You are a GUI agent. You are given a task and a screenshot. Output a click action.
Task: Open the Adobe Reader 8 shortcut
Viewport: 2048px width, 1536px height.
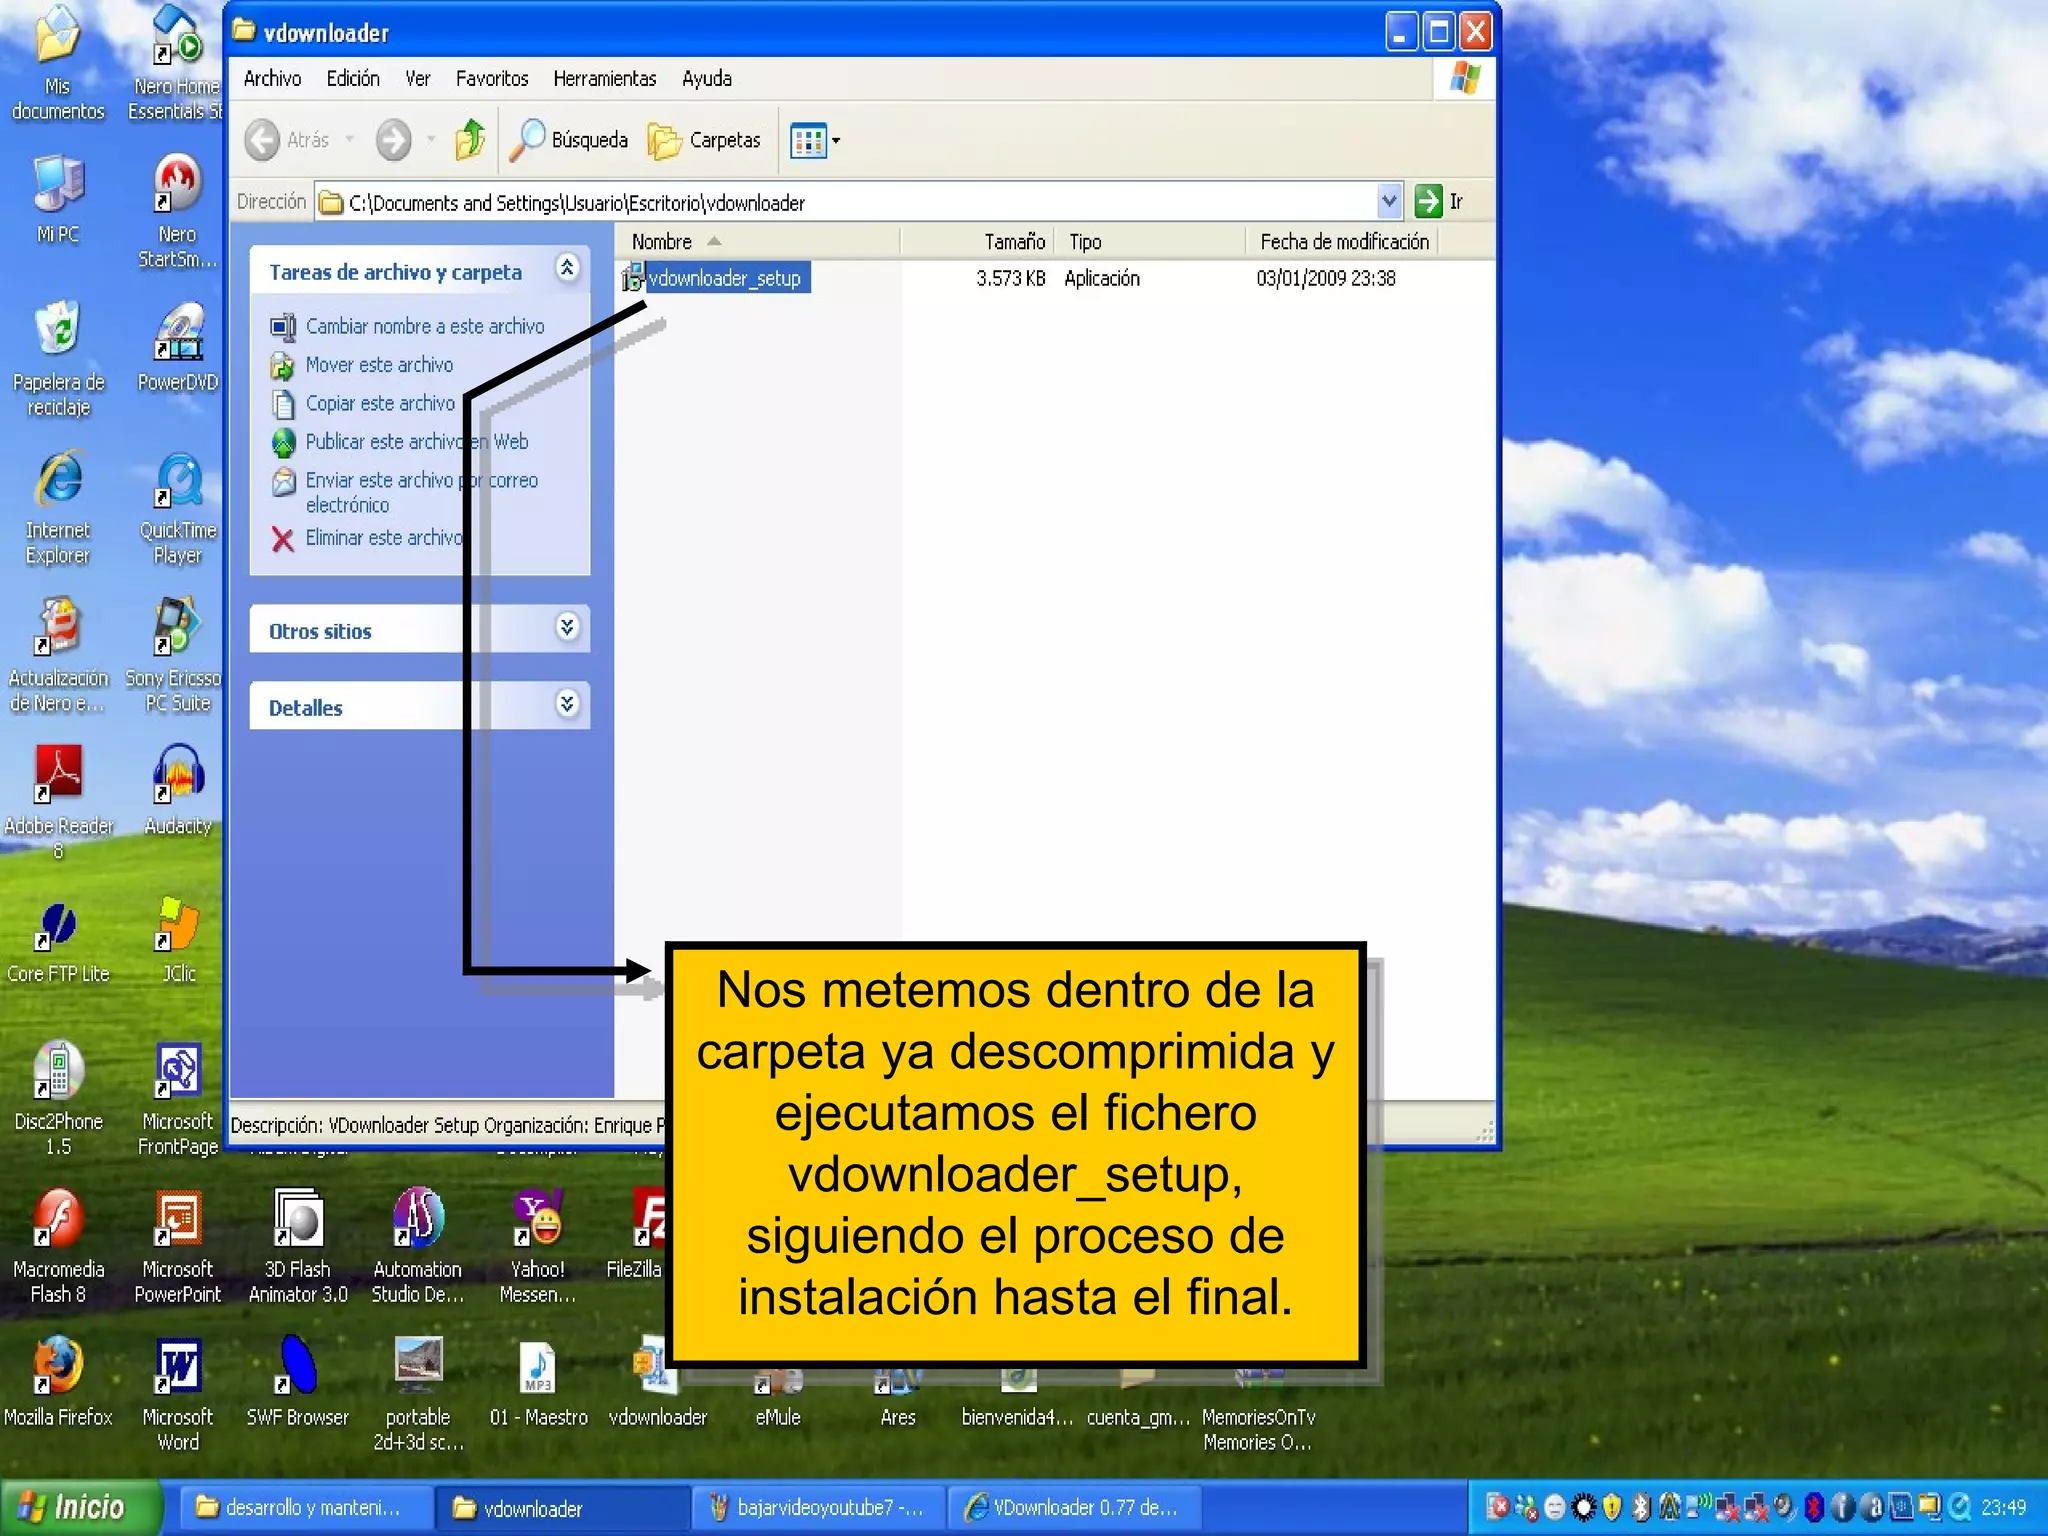point(58,802)
